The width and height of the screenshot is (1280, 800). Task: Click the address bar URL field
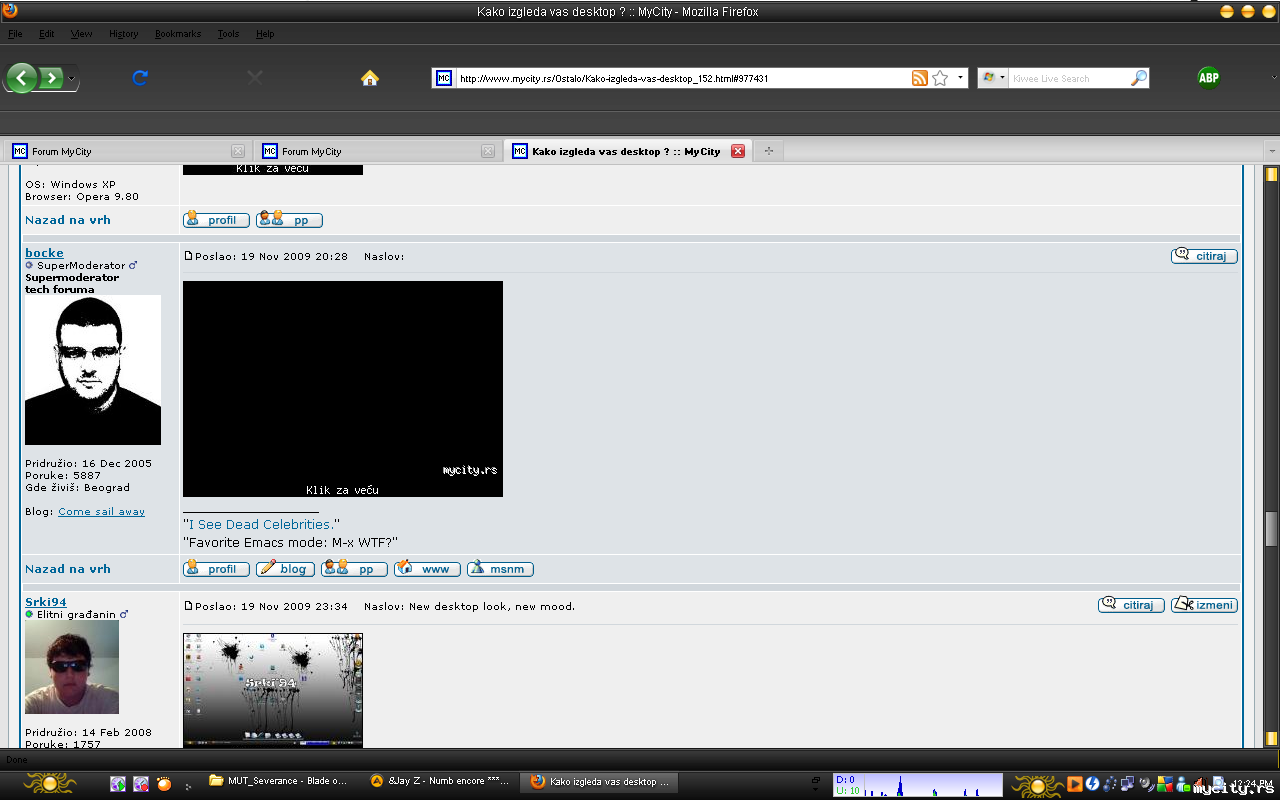682,78
